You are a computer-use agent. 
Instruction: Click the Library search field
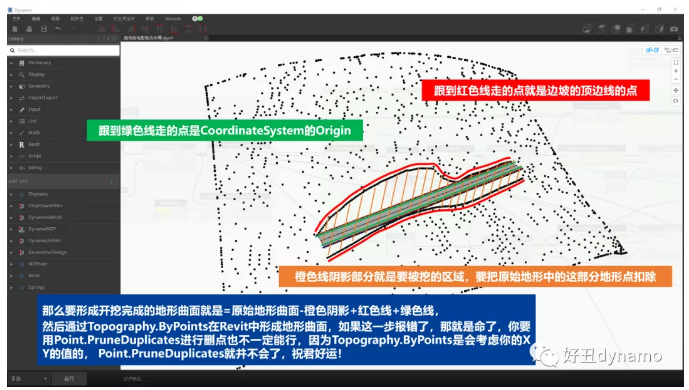click(63, 51)
